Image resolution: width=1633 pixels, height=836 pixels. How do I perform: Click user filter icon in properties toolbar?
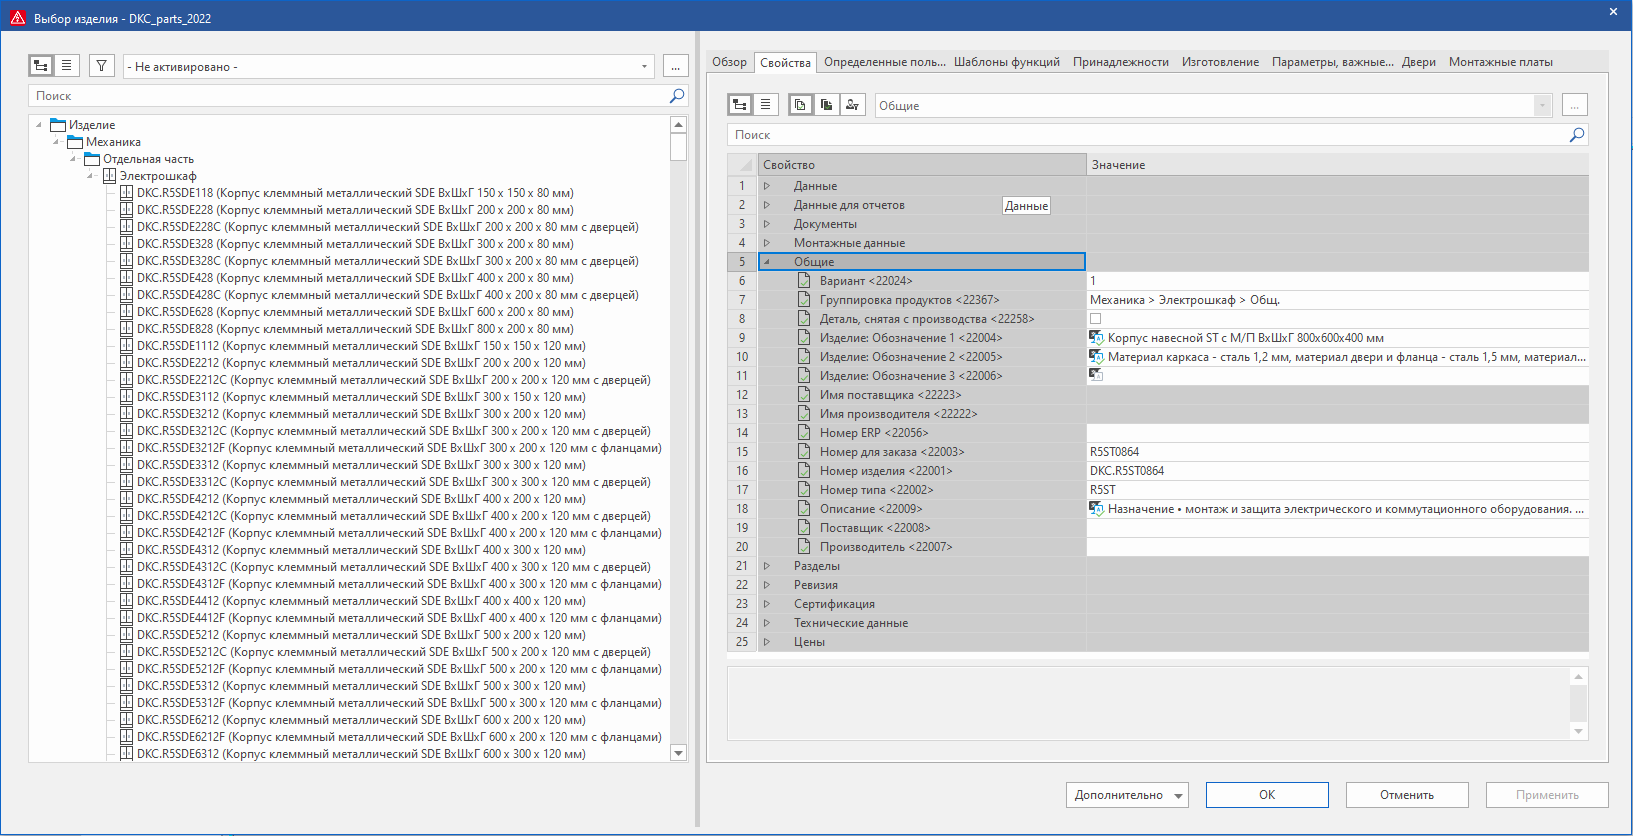click(852, 105)
